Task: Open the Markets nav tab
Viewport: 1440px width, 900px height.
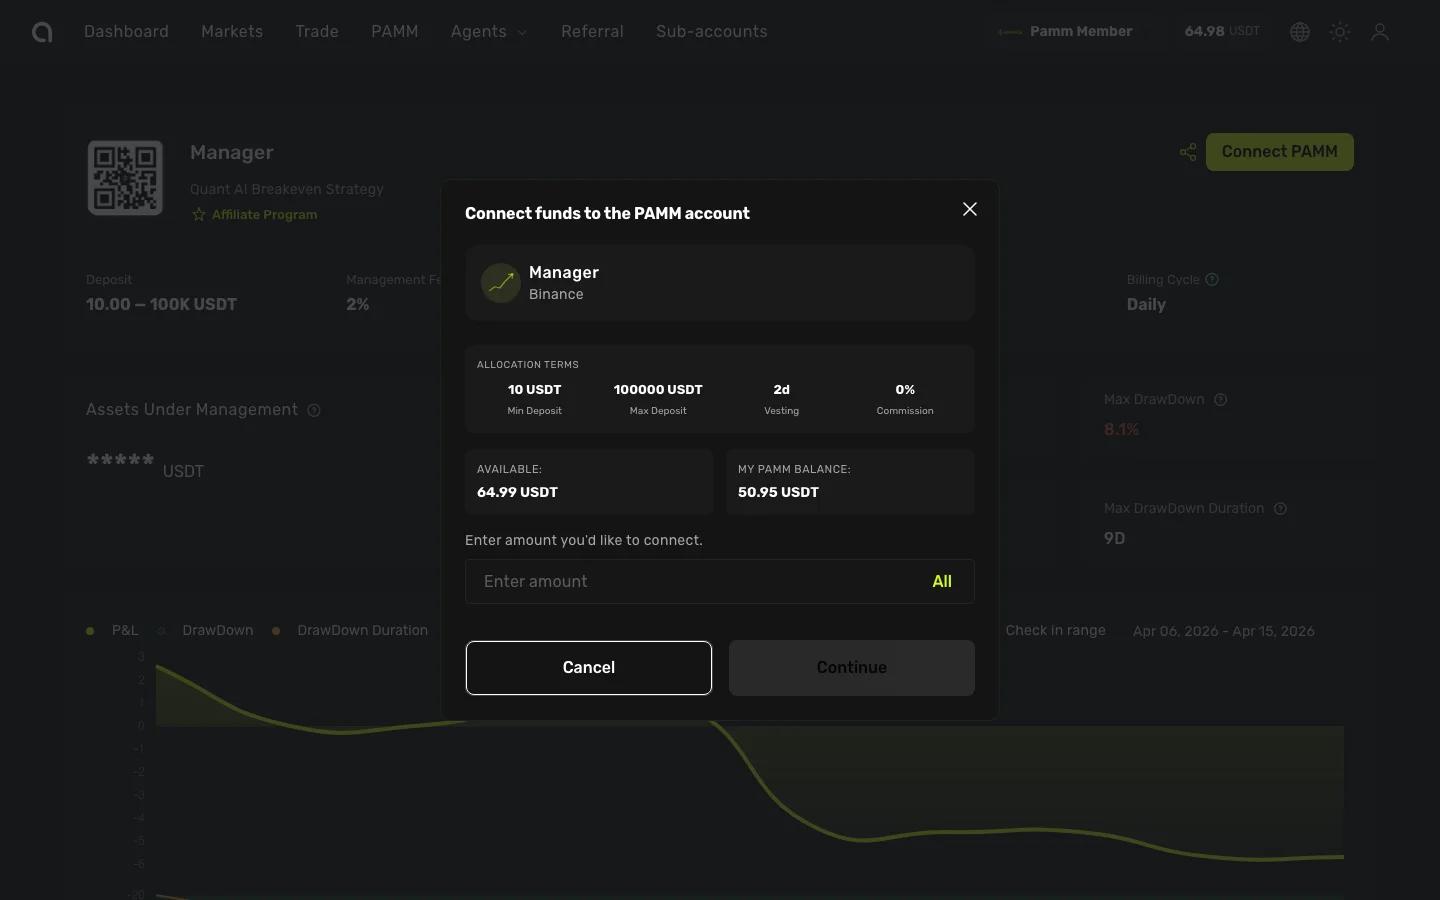Action: pyautogui.click(x=232, y=32)
